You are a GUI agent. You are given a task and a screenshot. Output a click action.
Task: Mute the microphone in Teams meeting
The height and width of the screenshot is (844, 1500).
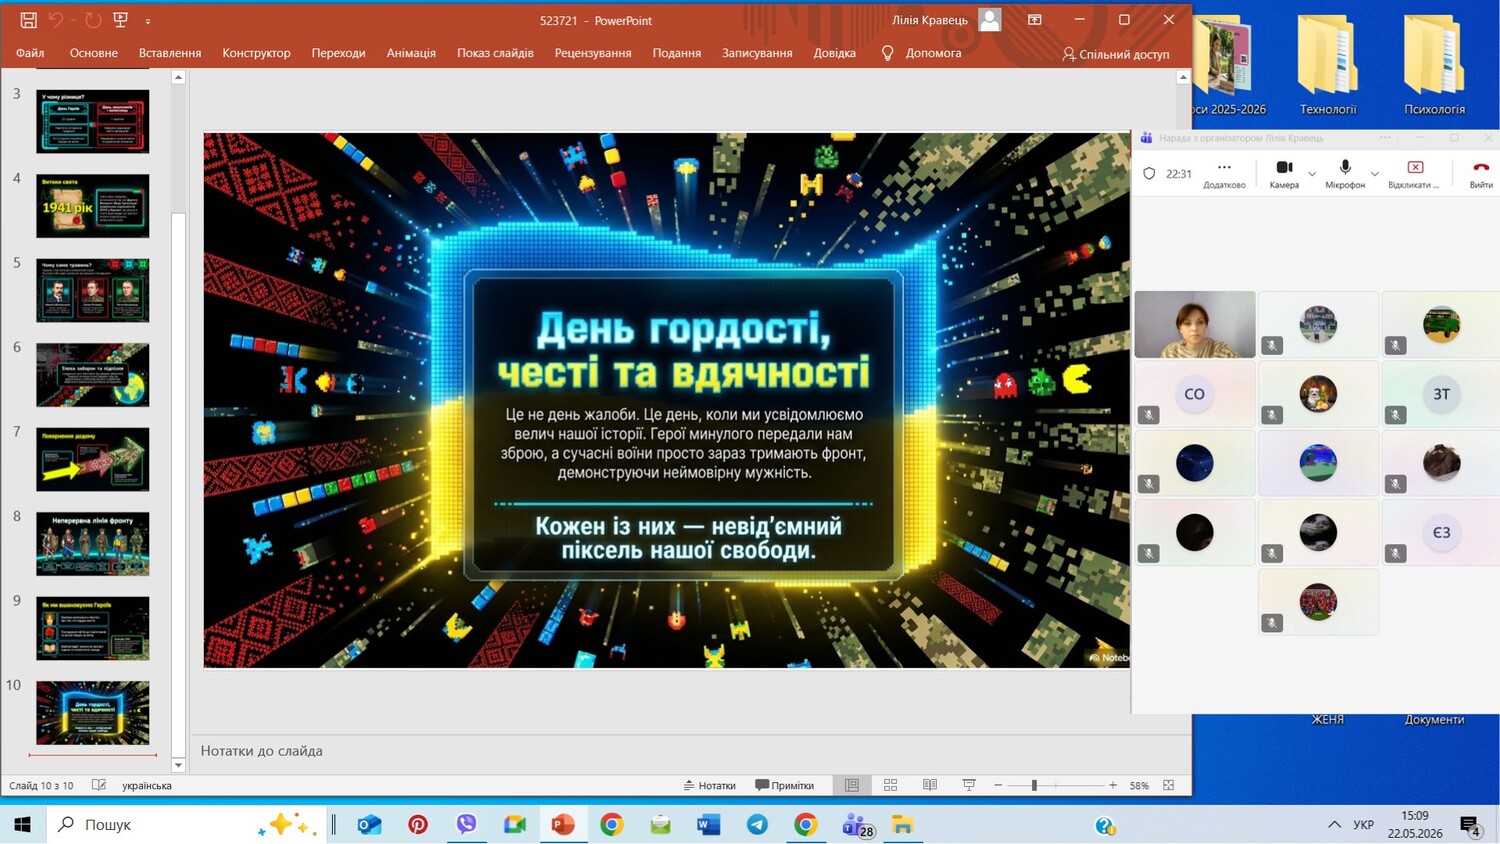1345,173
